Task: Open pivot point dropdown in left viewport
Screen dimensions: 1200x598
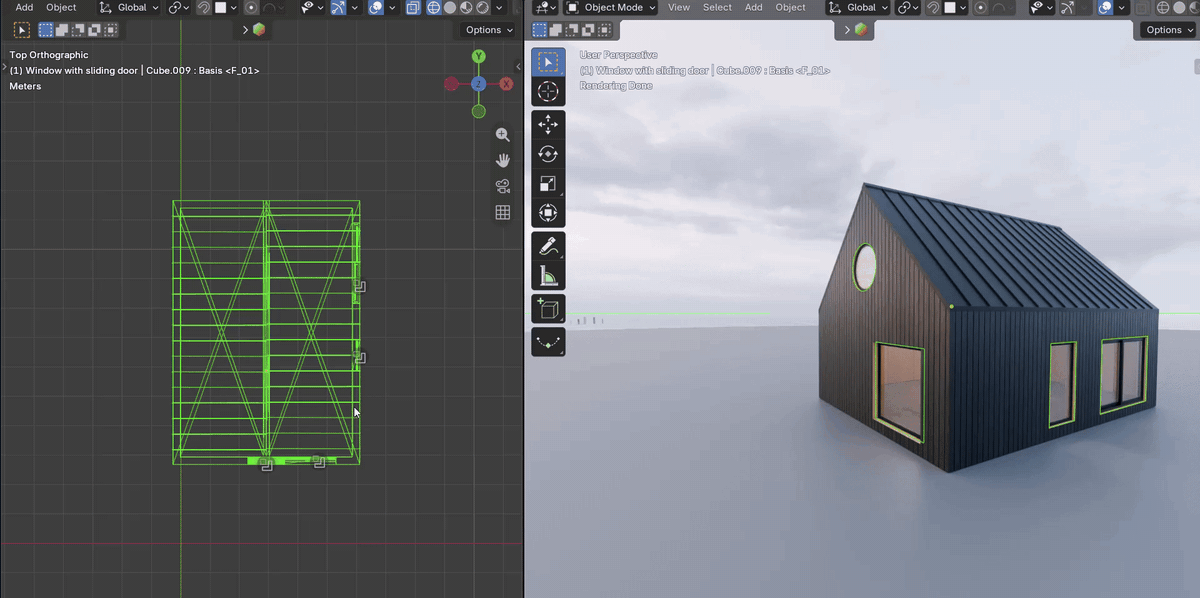Action: pyautogui.click(x=179, y=7)
